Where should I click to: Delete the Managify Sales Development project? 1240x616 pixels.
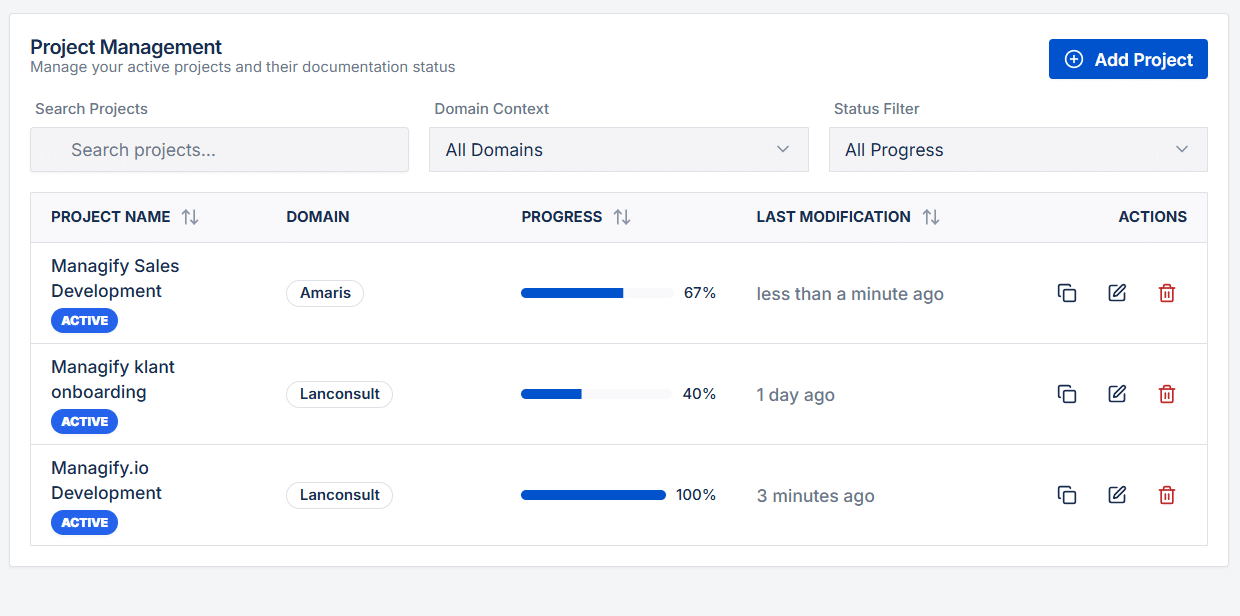[1166, 293]
